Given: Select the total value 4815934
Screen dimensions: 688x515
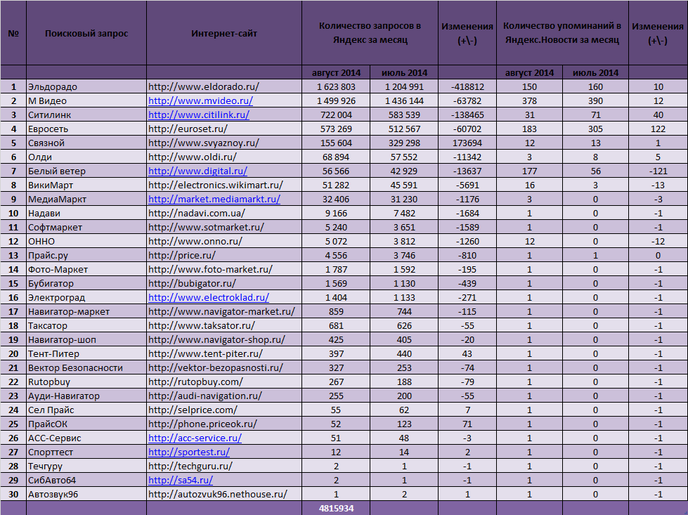Looking at the screenshot, I should [x=336, y=508].
